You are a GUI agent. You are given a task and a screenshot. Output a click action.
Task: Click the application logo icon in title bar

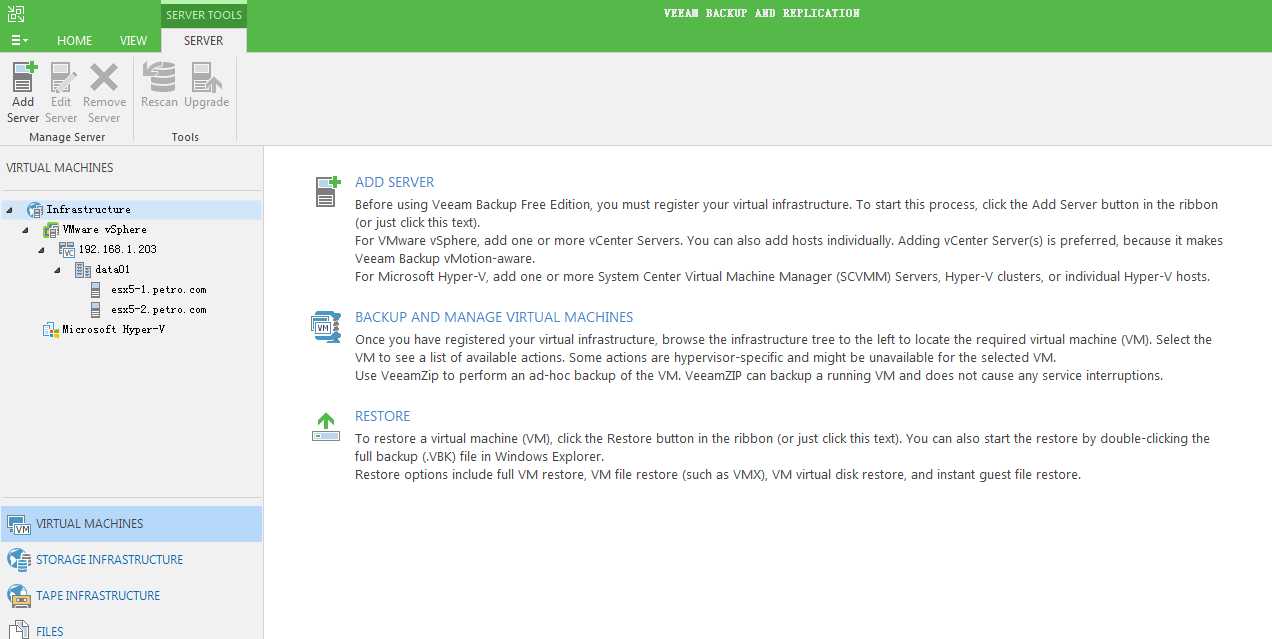[x=16, y=14]
